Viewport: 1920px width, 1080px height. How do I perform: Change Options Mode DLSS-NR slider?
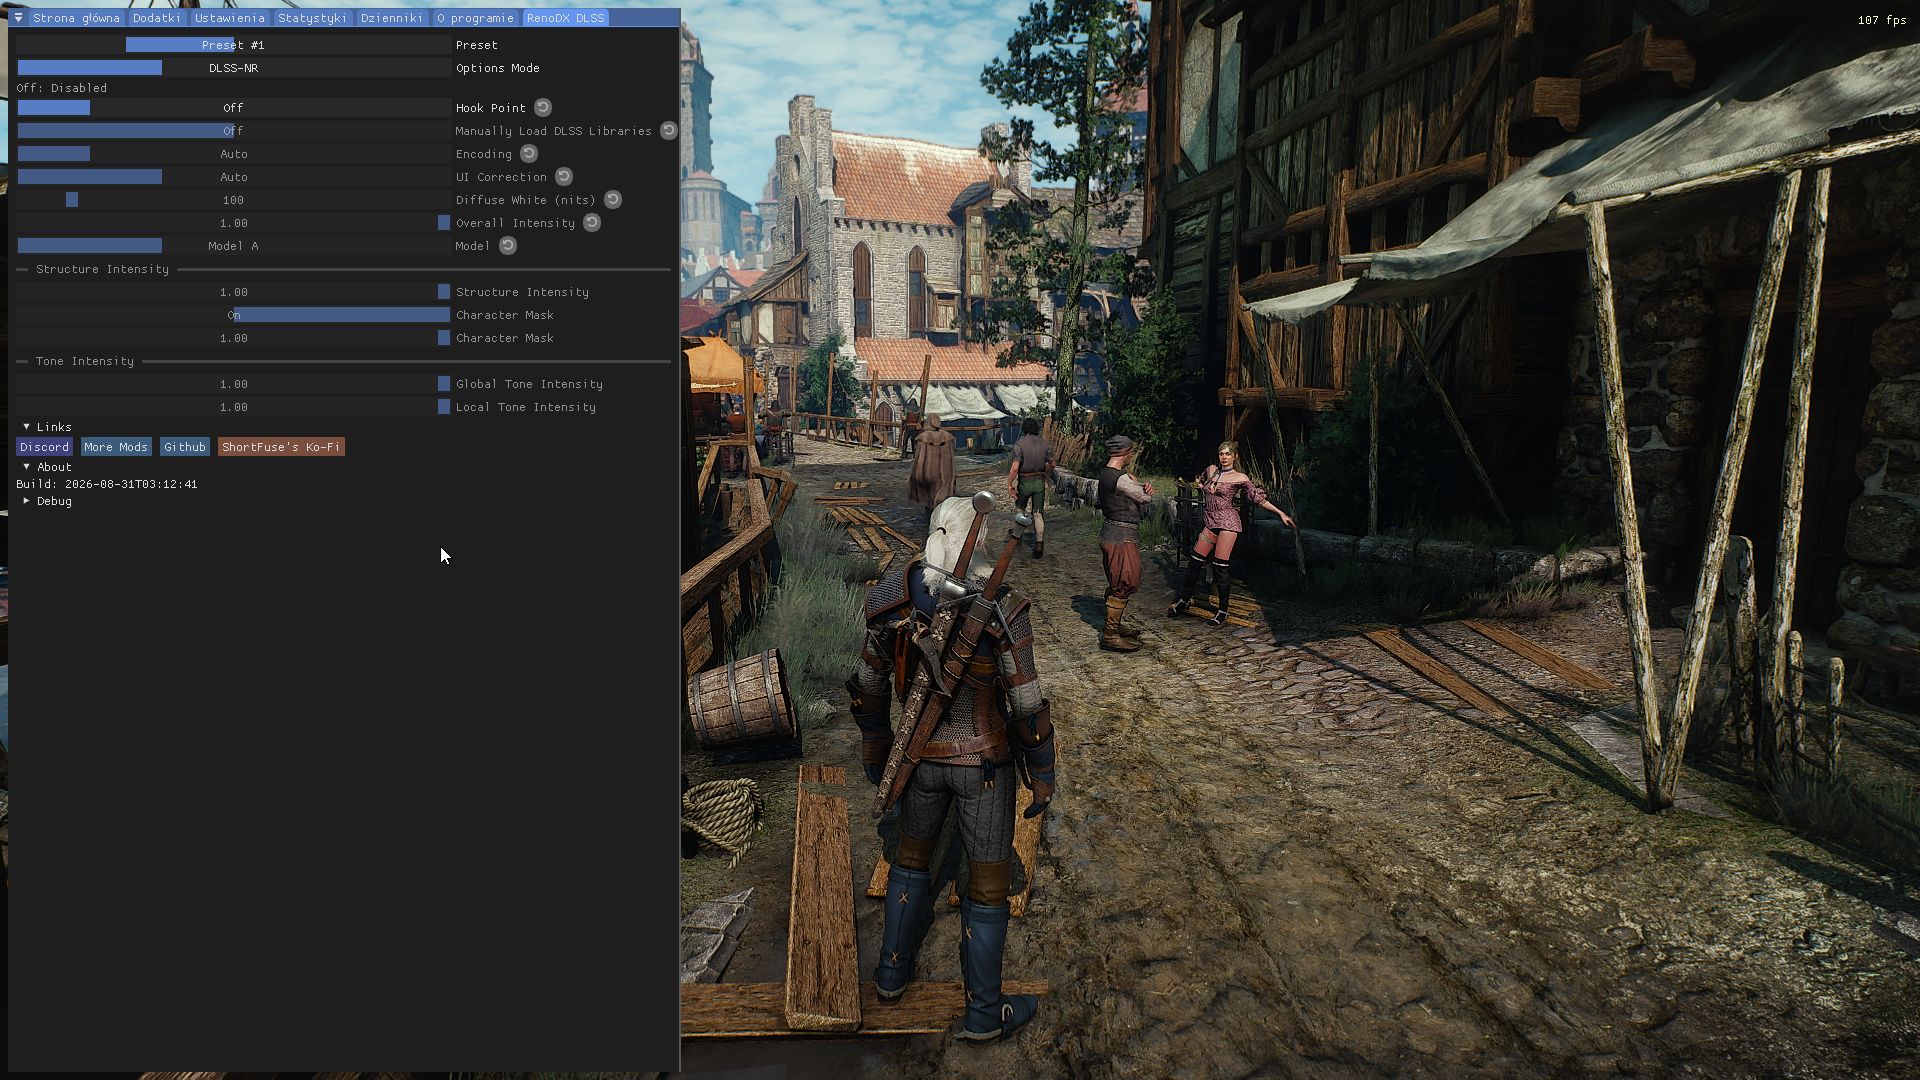233,68
